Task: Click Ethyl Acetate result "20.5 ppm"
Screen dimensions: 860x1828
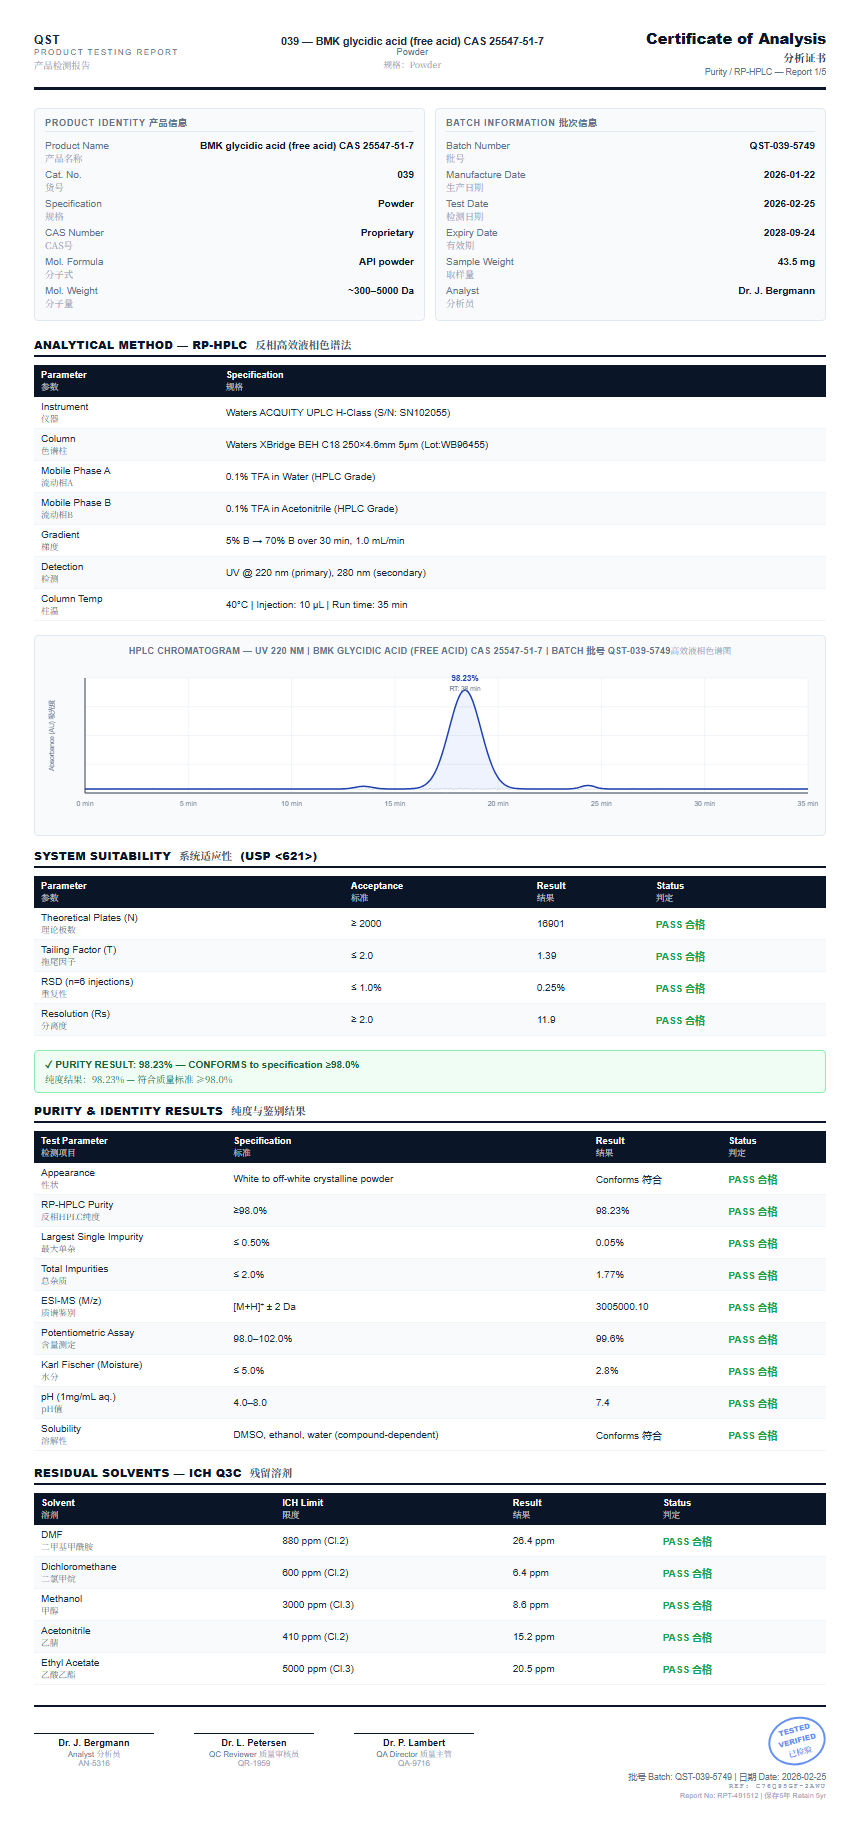Action: click(534, 1669)
